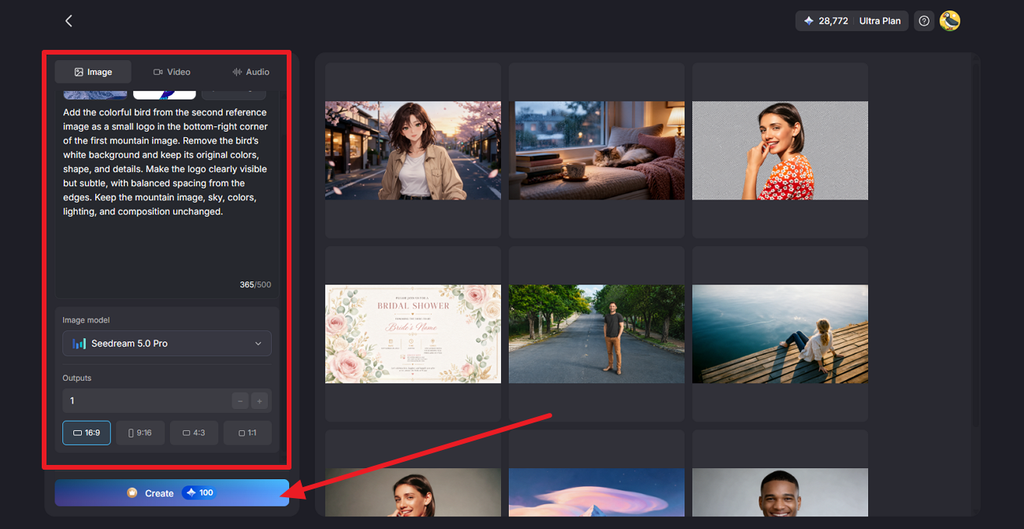Select the 16:9 aspect ratio
1024x529 pixels.
[86, 433]
